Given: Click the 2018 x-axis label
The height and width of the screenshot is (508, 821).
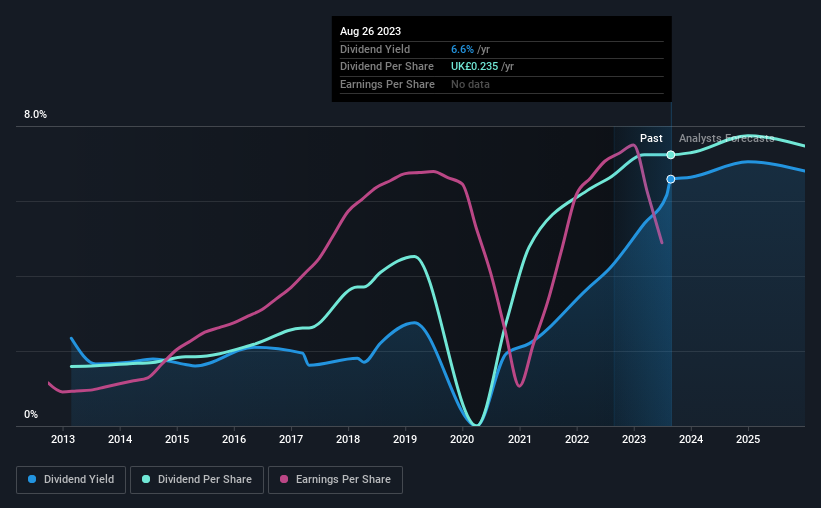Looking at the screenshot, I should point(348,439).
